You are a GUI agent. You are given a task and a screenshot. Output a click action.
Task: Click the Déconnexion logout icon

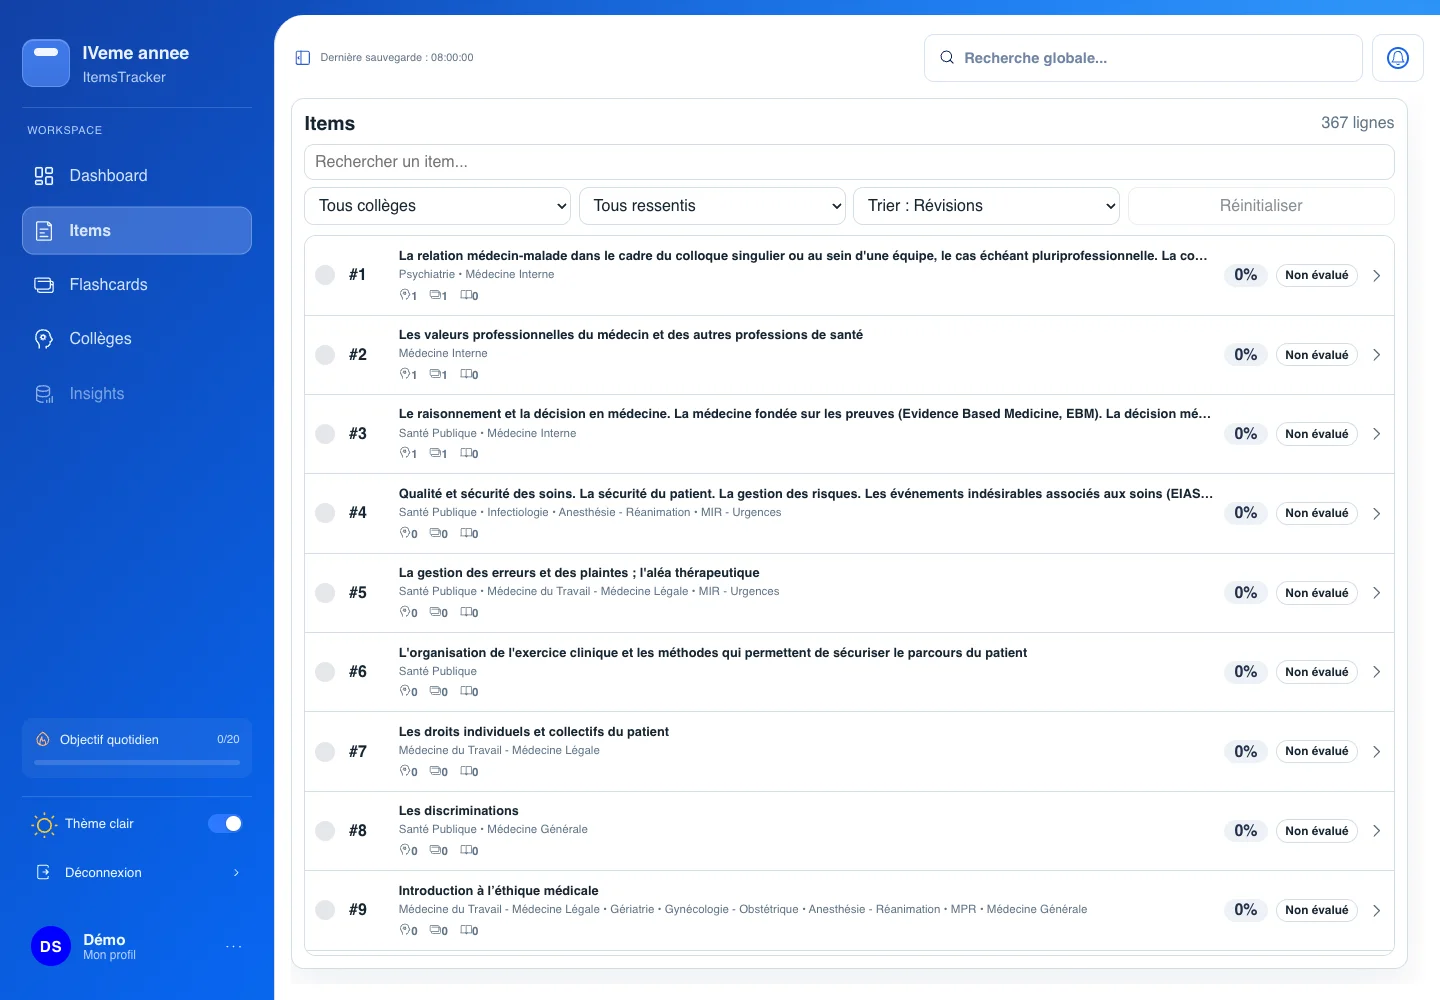point(44,873)
